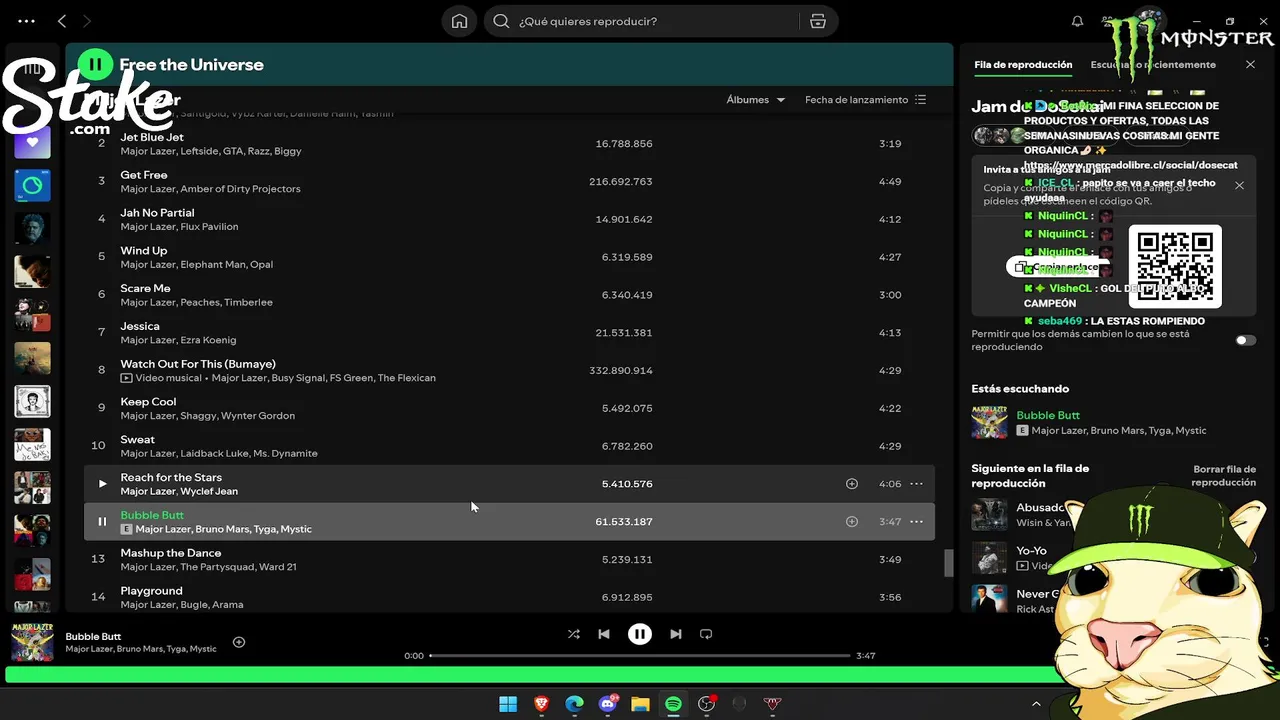Toggle letting others change what is playing

tap(1245, 340)
